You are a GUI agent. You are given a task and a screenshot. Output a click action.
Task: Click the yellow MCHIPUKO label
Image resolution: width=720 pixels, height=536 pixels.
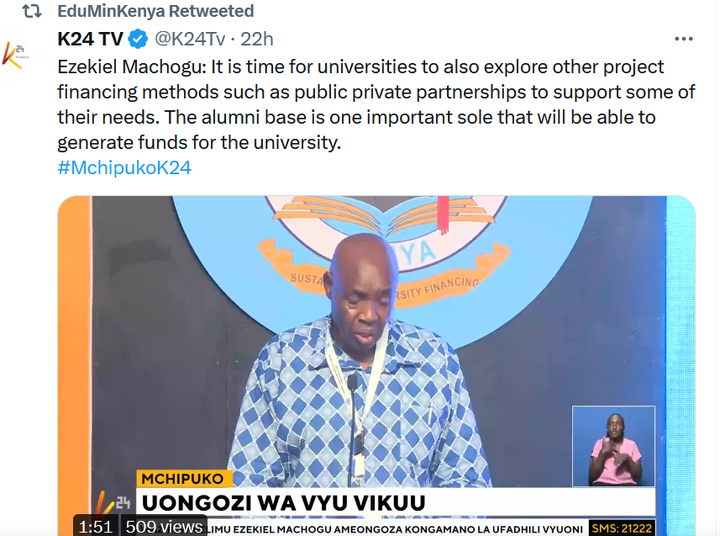click(183, 479)
